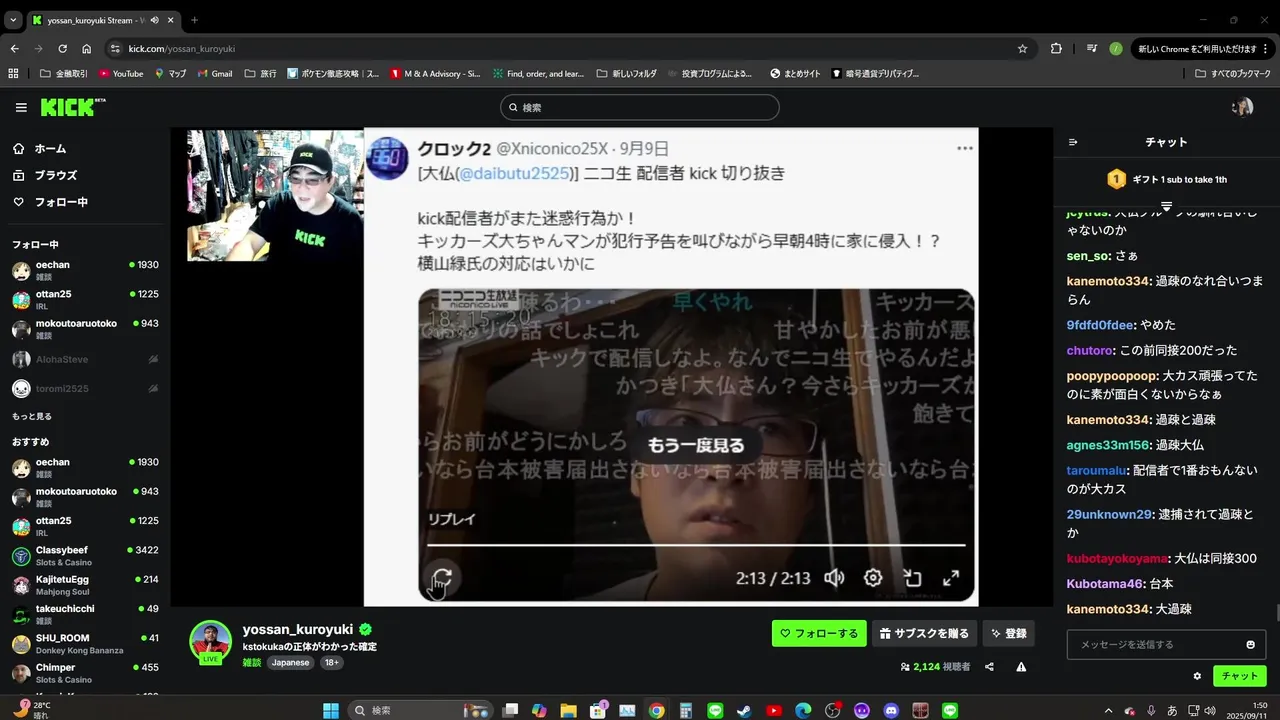Go back in Chrome

[14, 48]
